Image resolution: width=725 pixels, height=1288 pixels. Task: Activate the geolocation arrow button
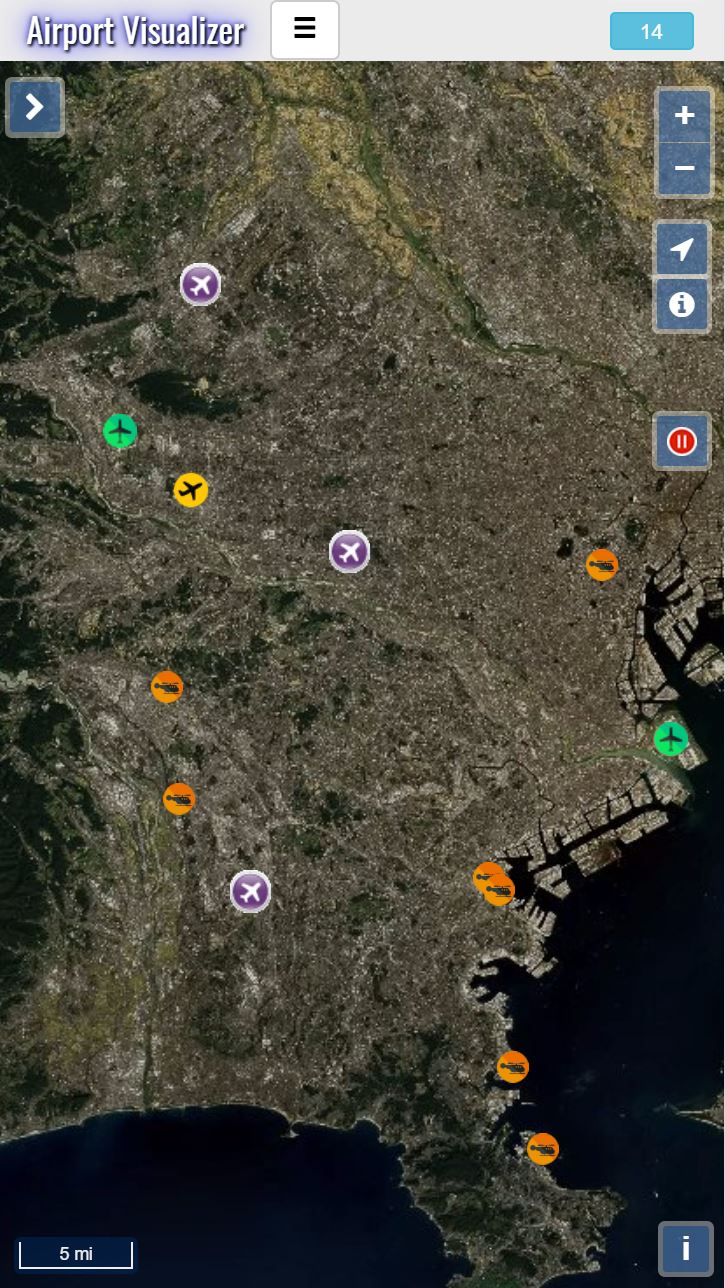click(x=682, y=250)
